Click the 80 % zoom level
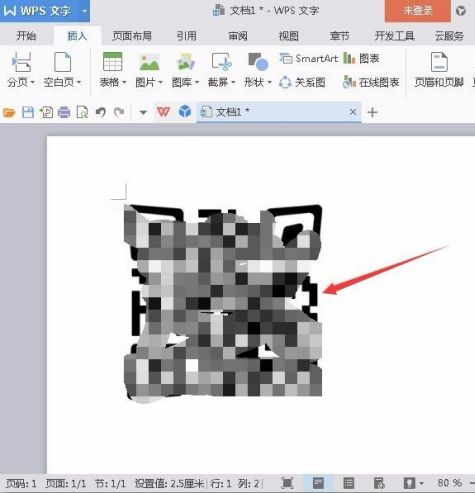The height and width of the screenshot is (493, 475). [x=450, y=483]
